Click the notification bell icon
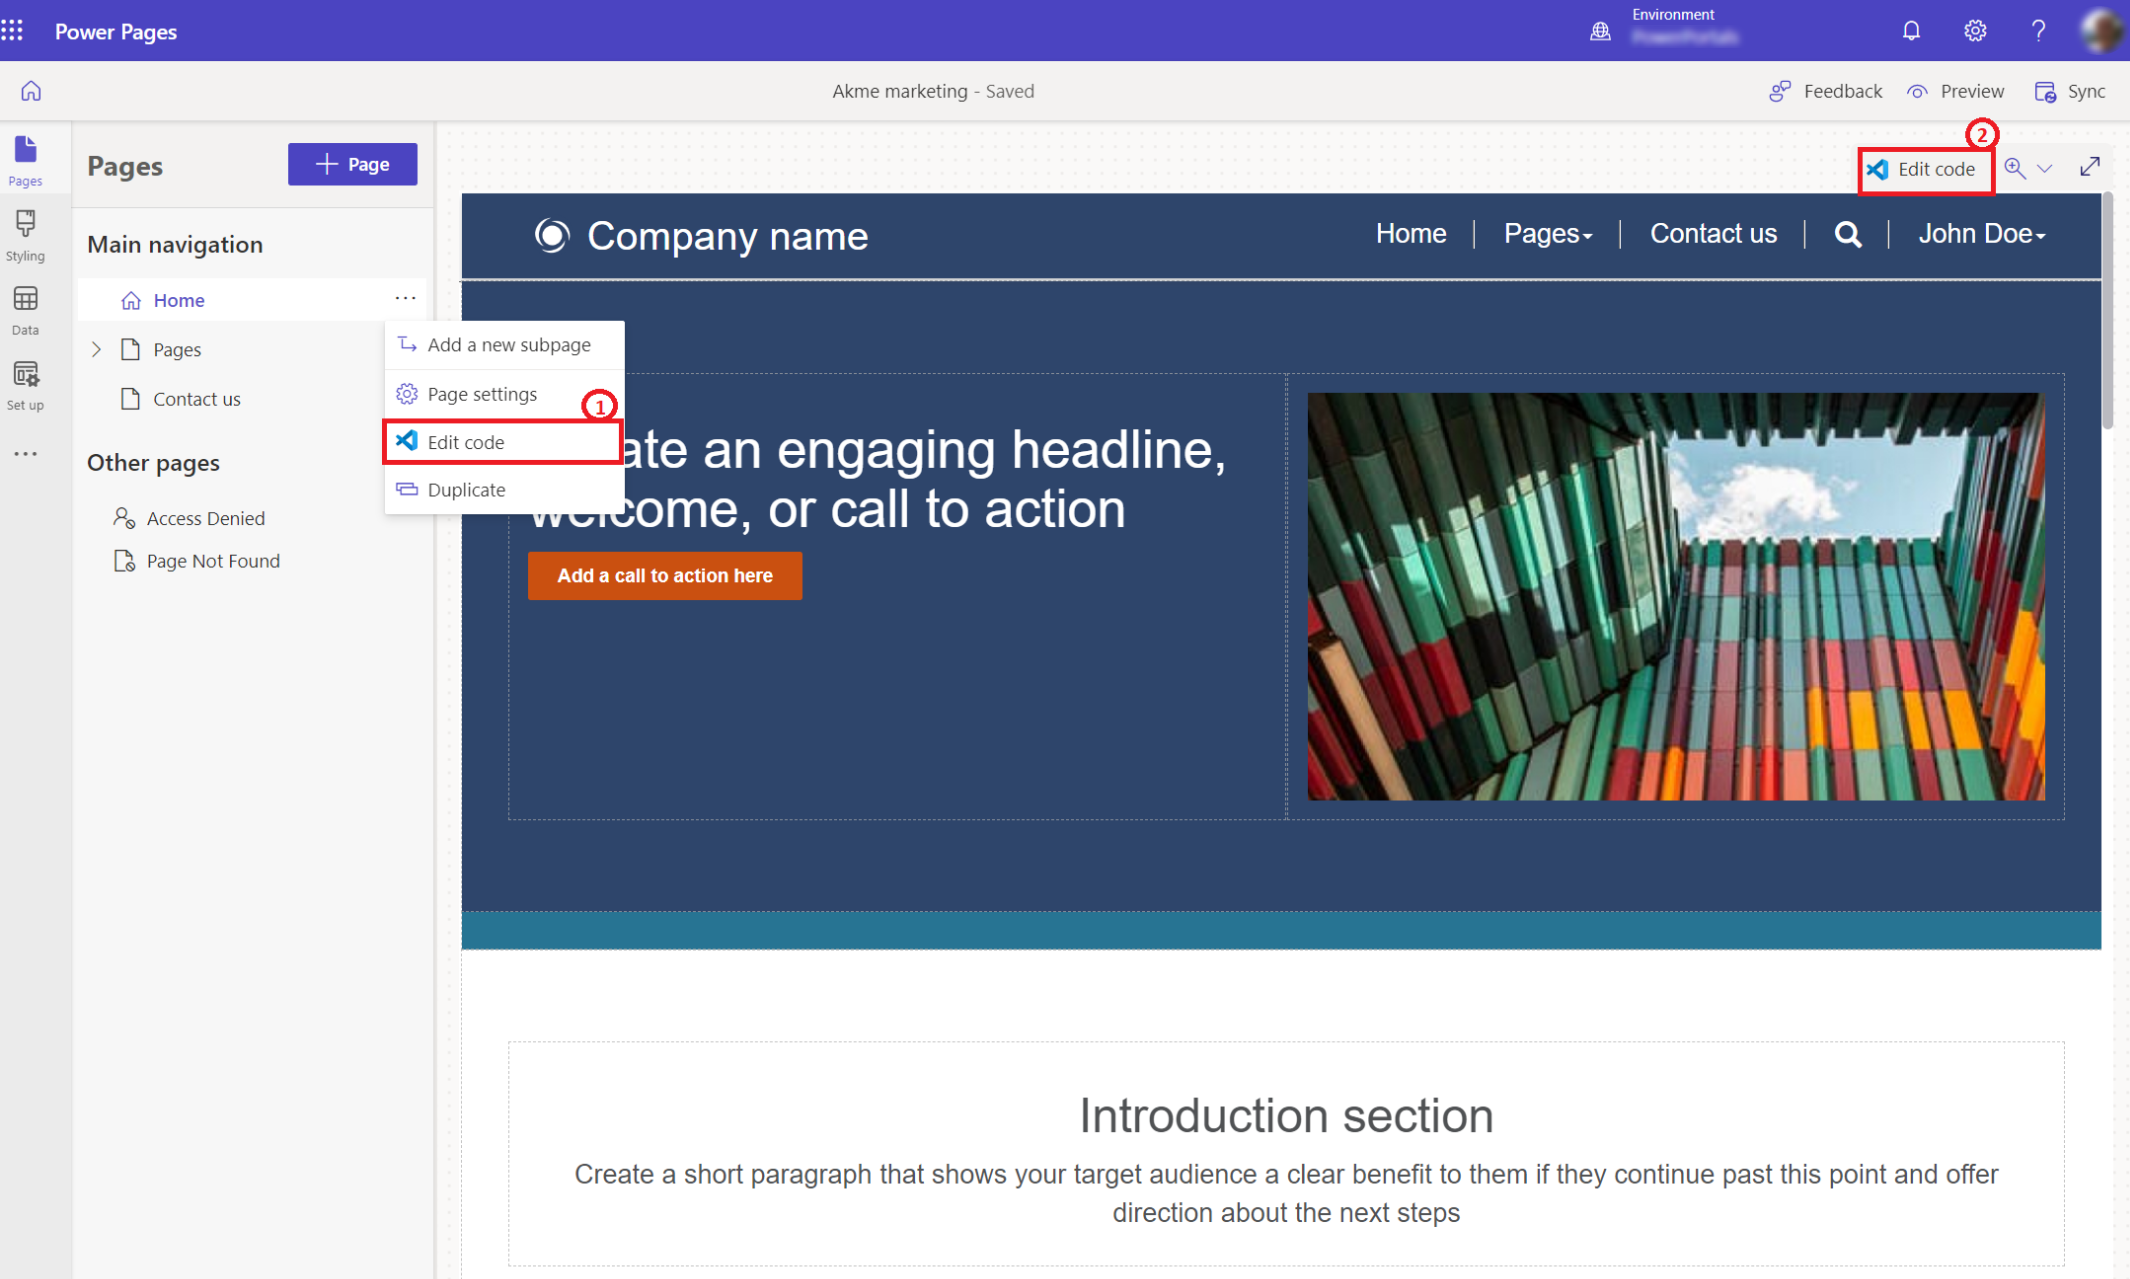Screen dimensions: 2130x1279 coord(1912,30)
